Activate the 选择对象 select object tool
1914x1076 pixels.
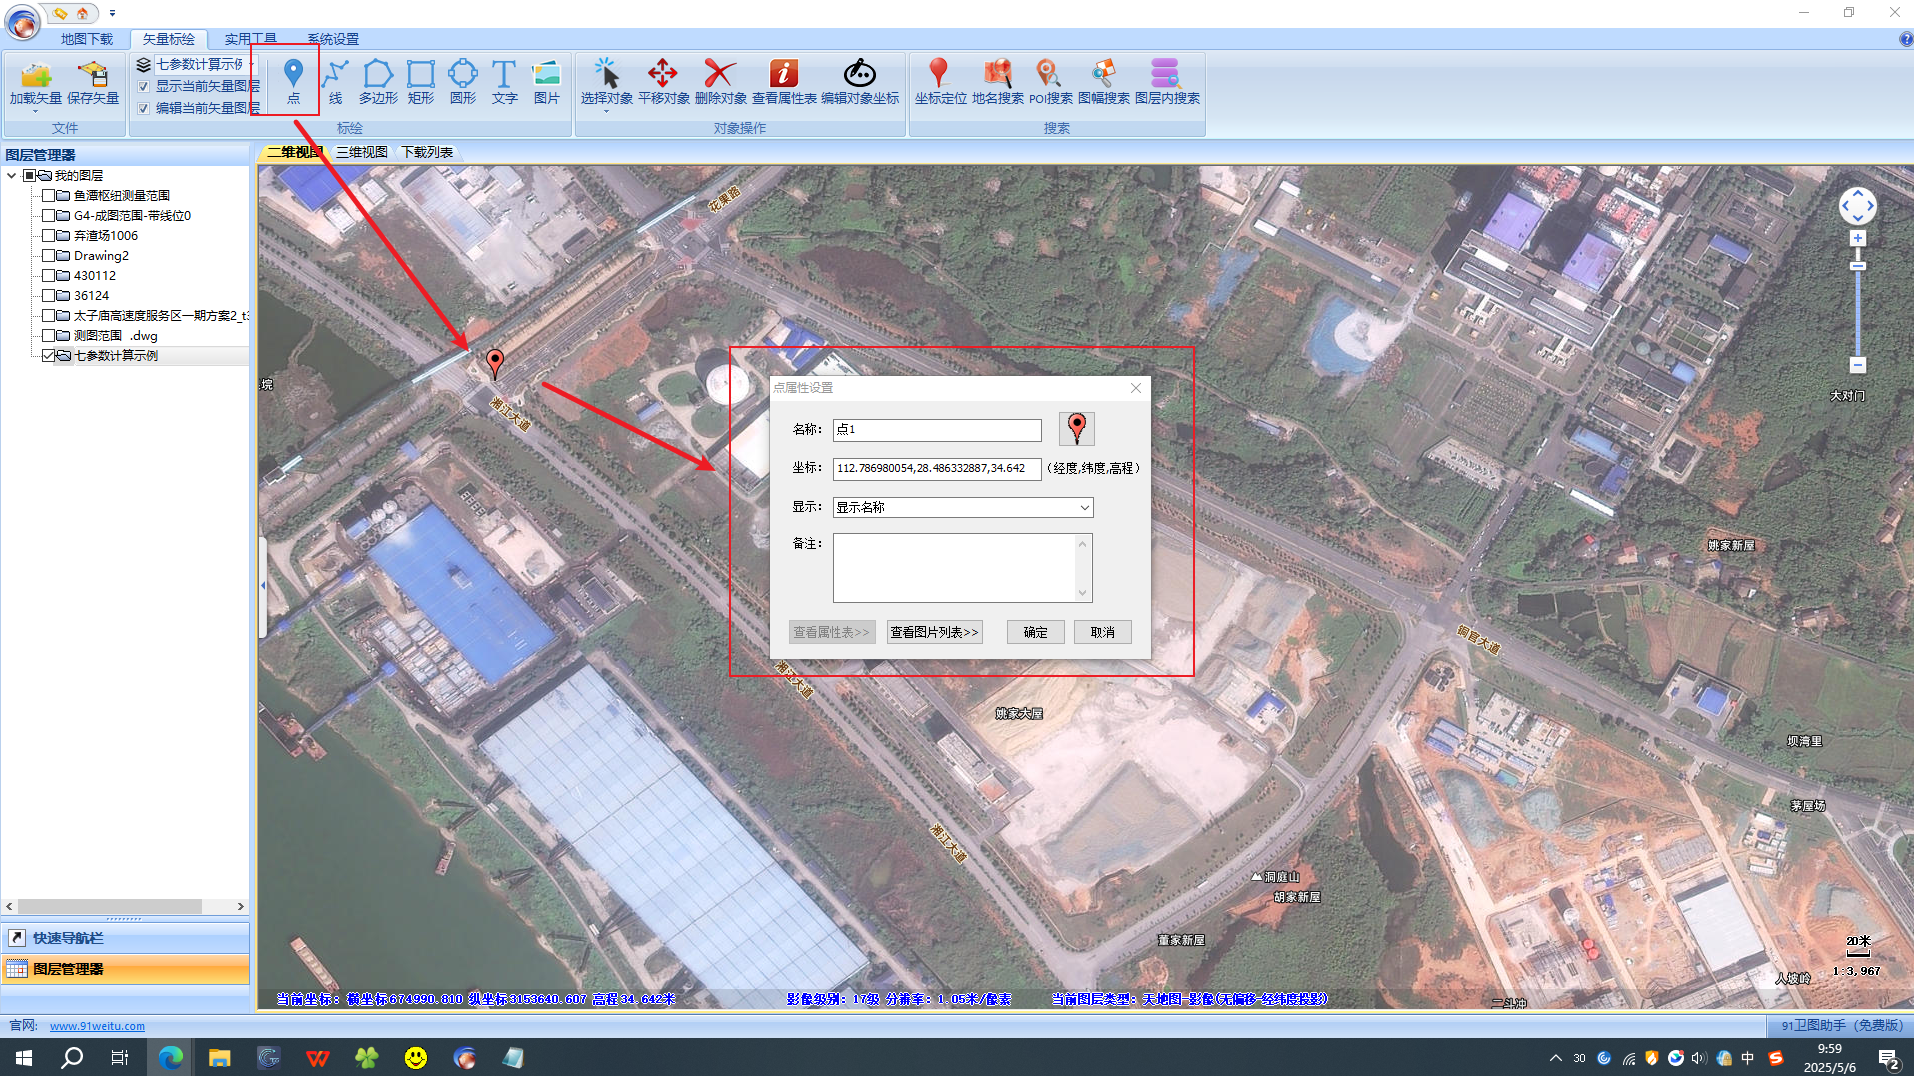point(606,80)
